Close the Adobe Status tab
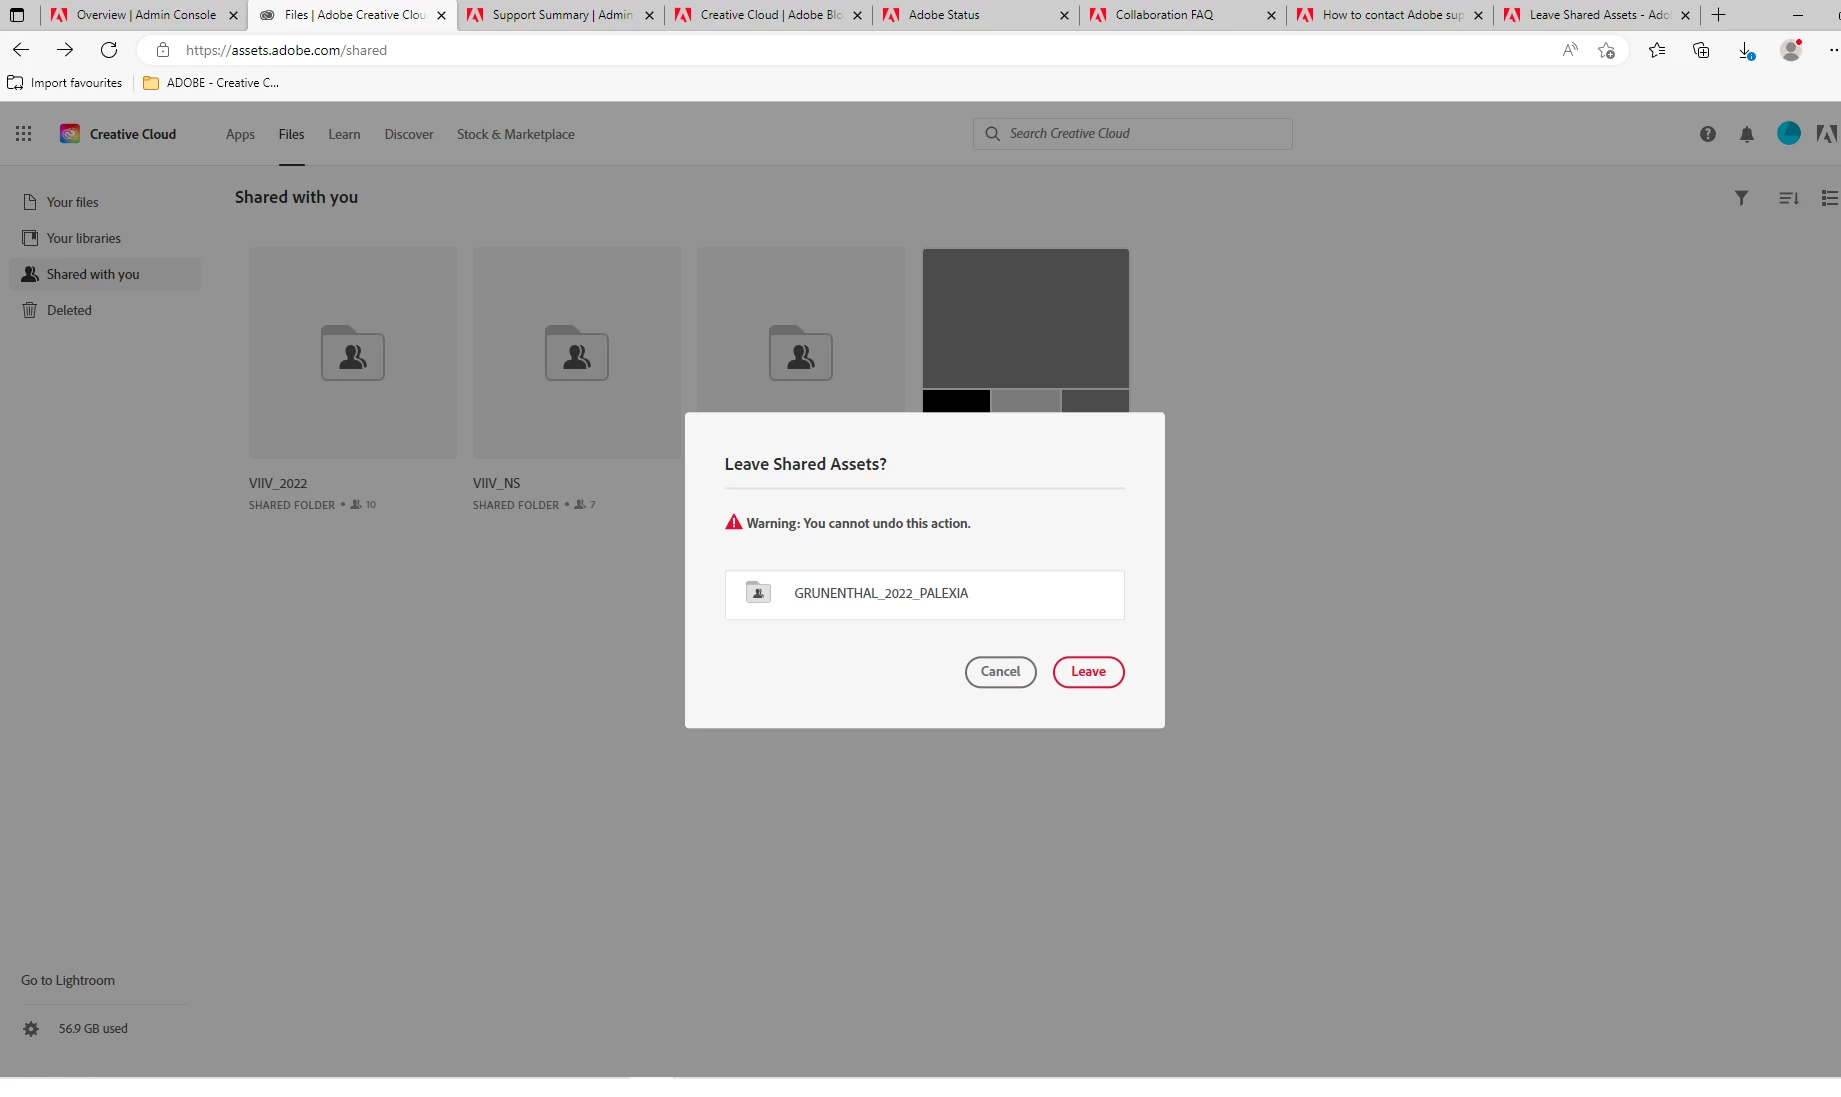The image size is (1841, 1097). pyautogui.click(x=1064, y=15)
